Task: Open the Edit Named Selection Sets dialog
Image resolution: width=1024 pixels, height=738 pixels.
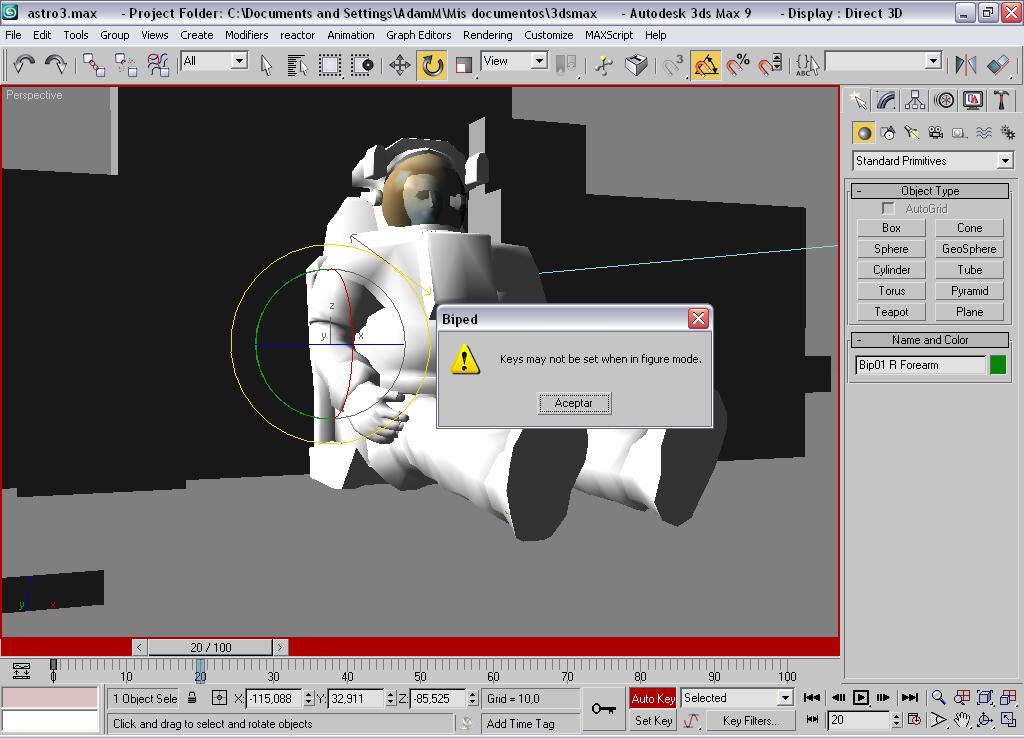Action: point(807,65)
